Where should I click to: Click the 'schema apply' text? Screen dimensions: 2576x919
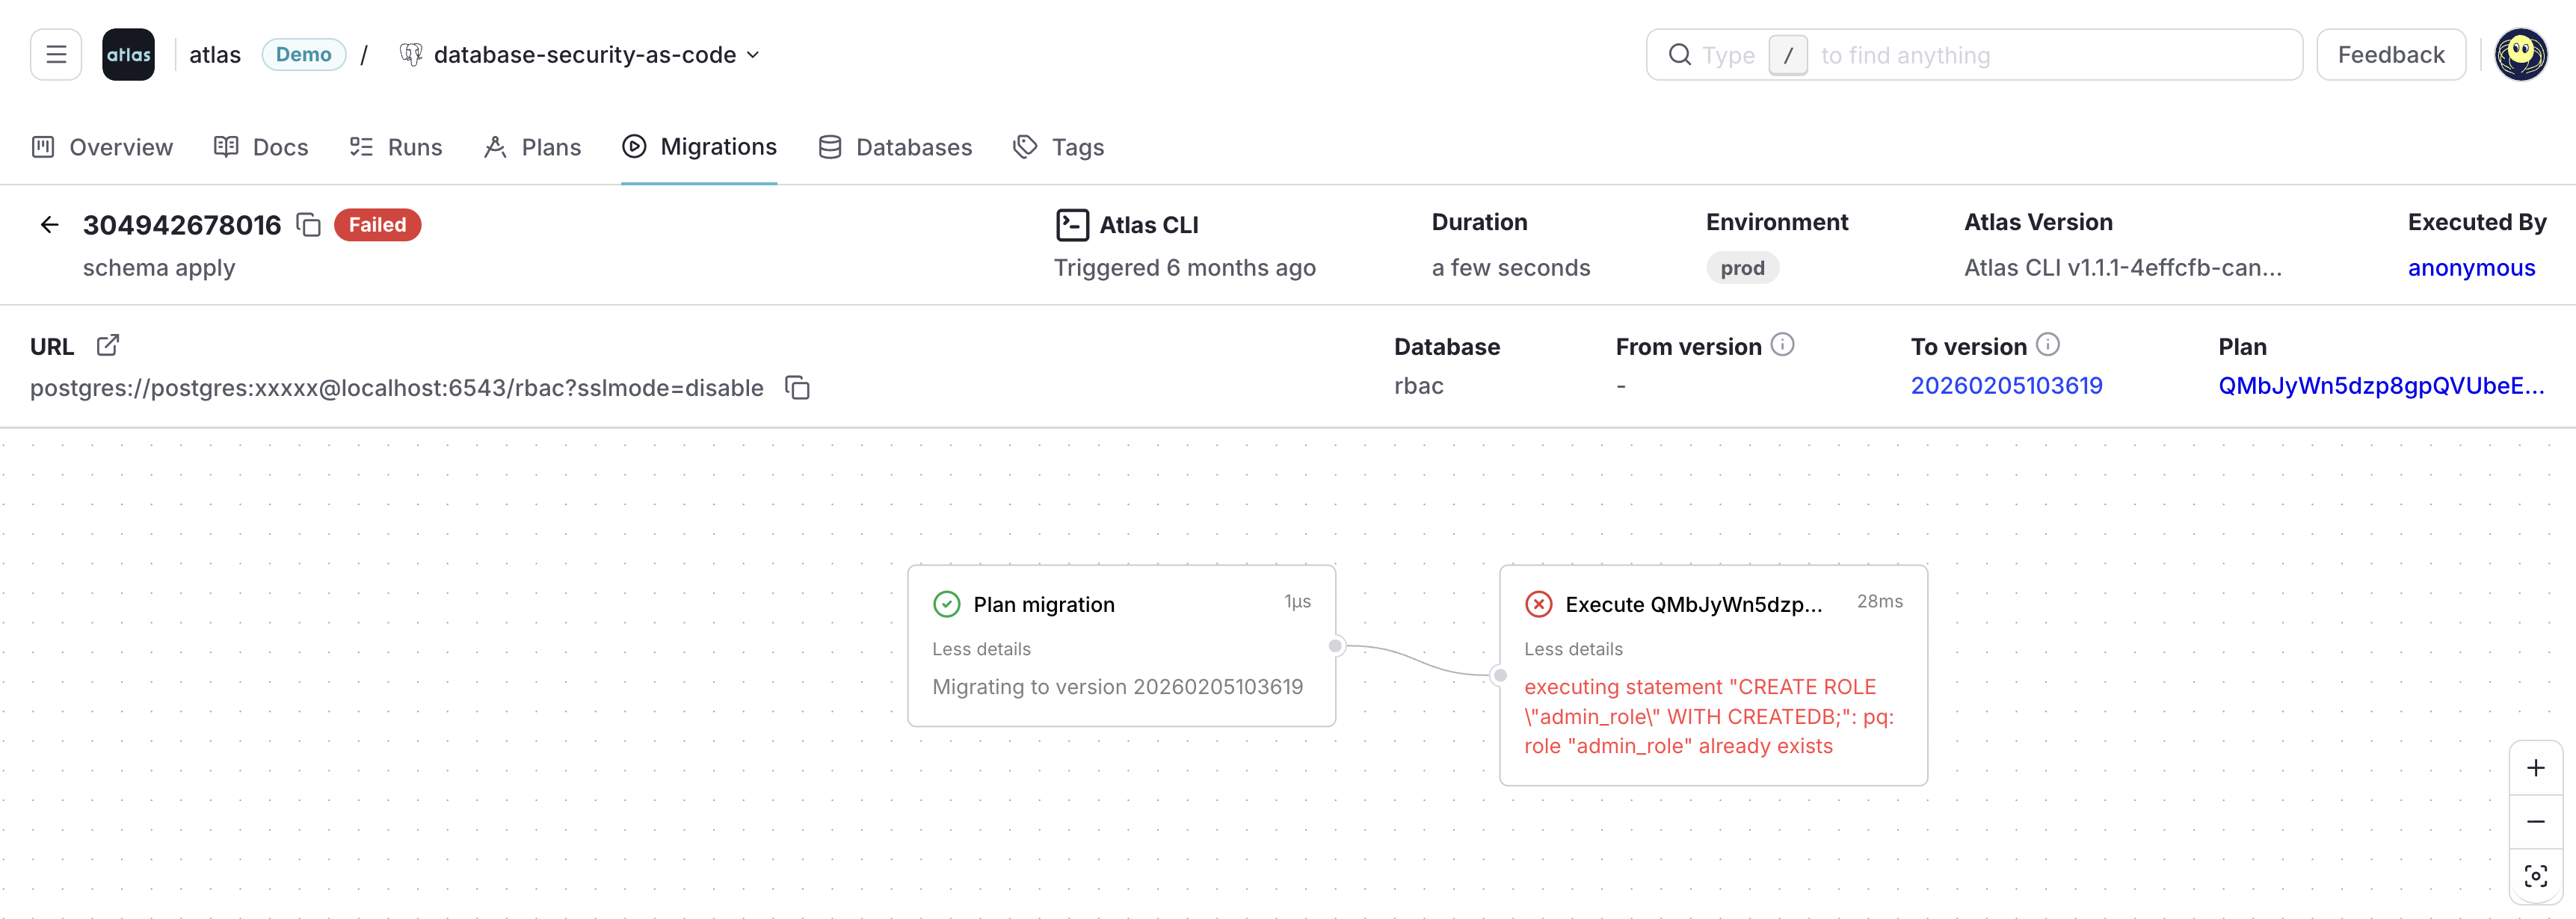[x=159, y=268]
